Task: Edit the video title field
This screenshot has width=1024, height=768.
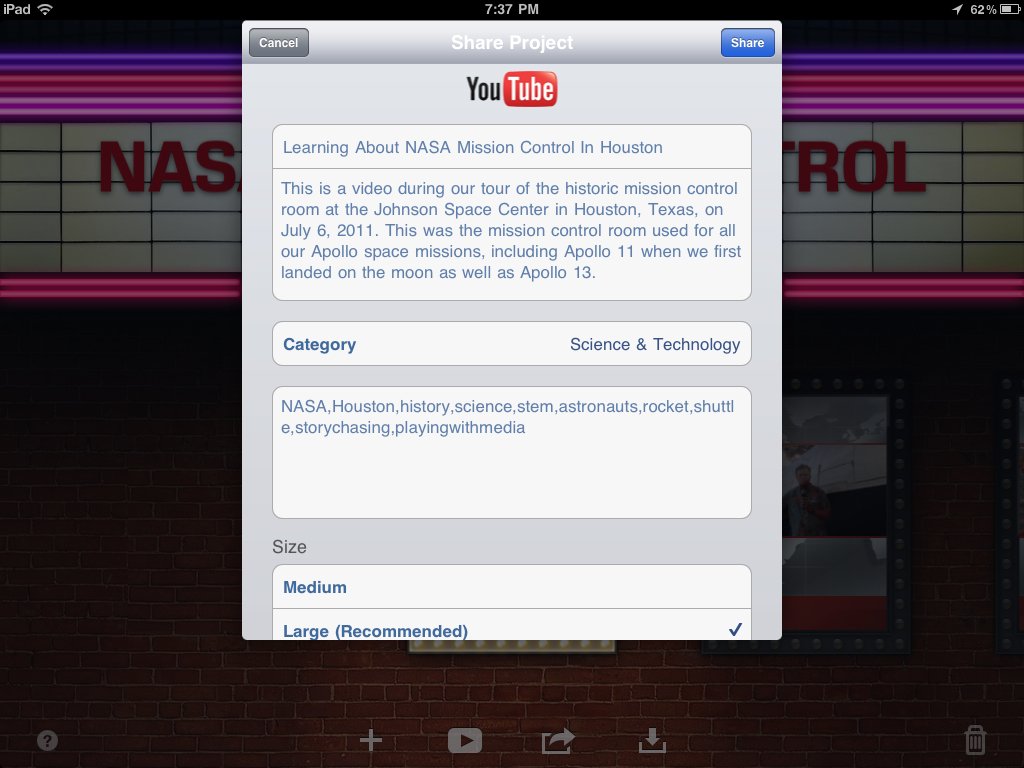Action: coord(511,147)
